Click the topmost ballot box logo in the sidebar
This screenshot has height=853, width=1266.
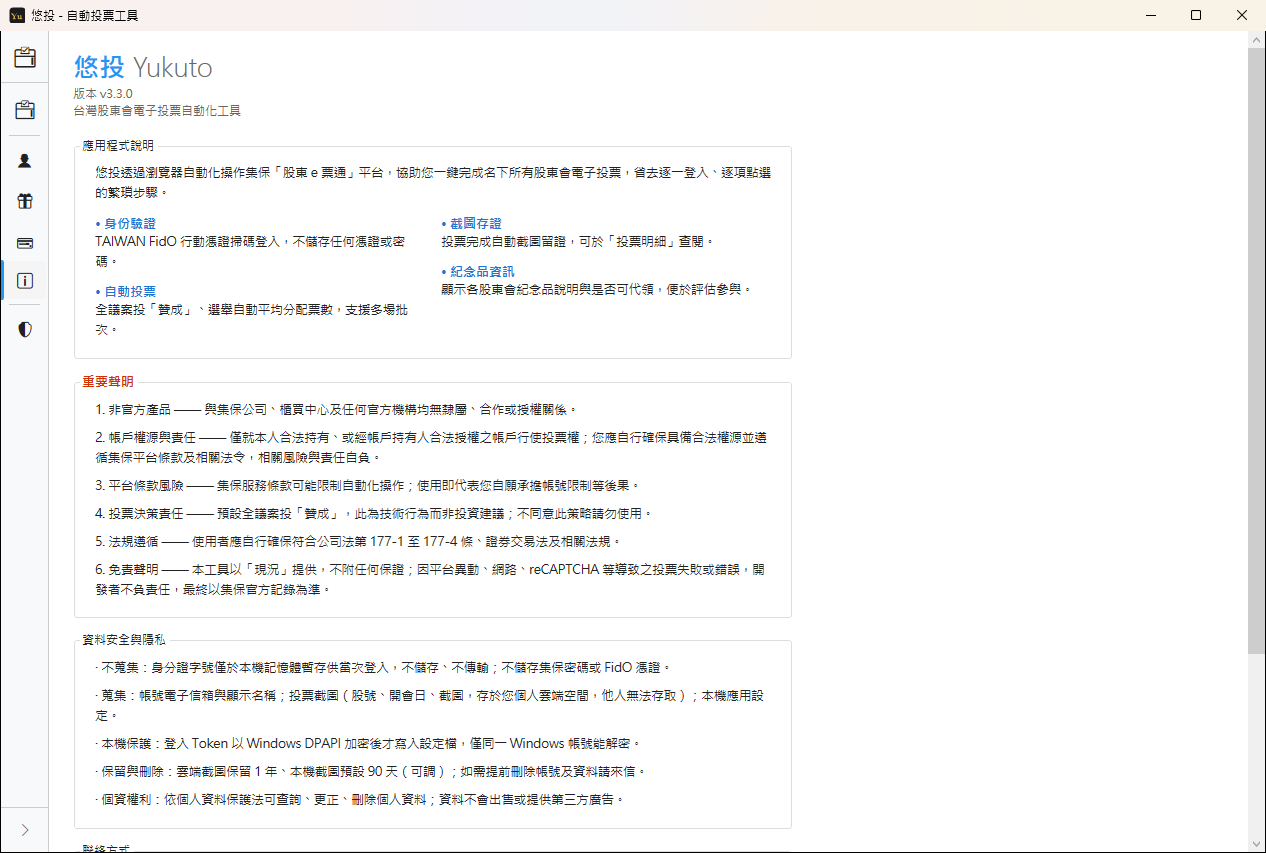(x=25, y=57)
